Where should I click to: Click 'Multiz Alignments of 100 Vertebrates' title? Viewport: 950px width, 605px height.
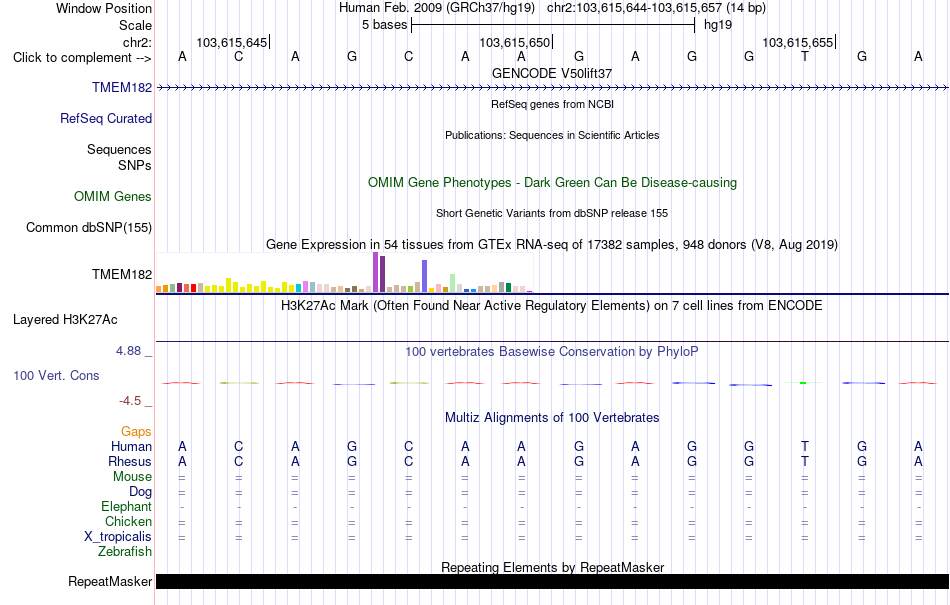(x=552, y=417)
